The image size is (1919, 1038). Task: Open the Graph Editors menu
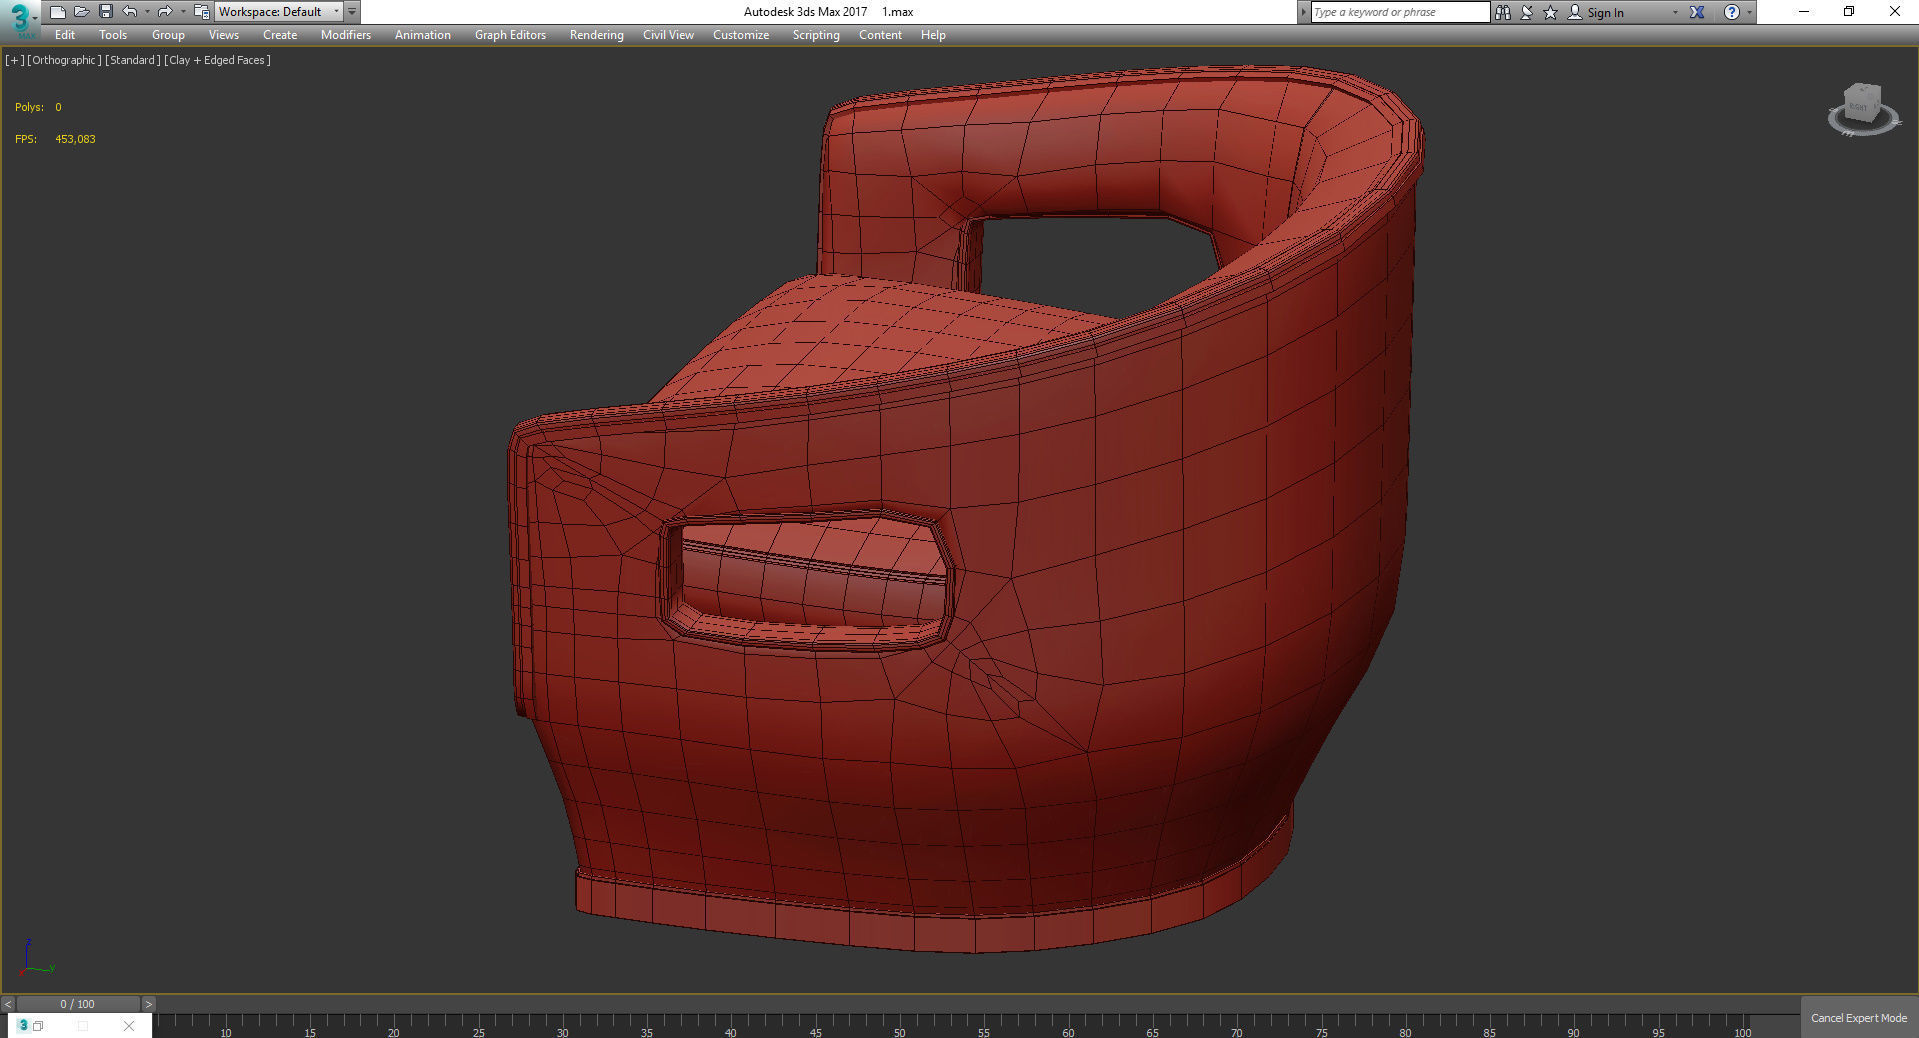pyautogui.click(x=510, y=35)
